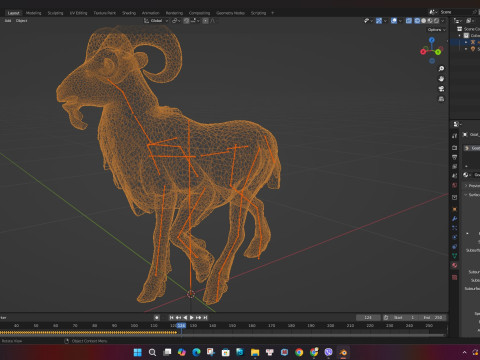
Task: Open the green Object Data properties tab
Action: point(455,256)
